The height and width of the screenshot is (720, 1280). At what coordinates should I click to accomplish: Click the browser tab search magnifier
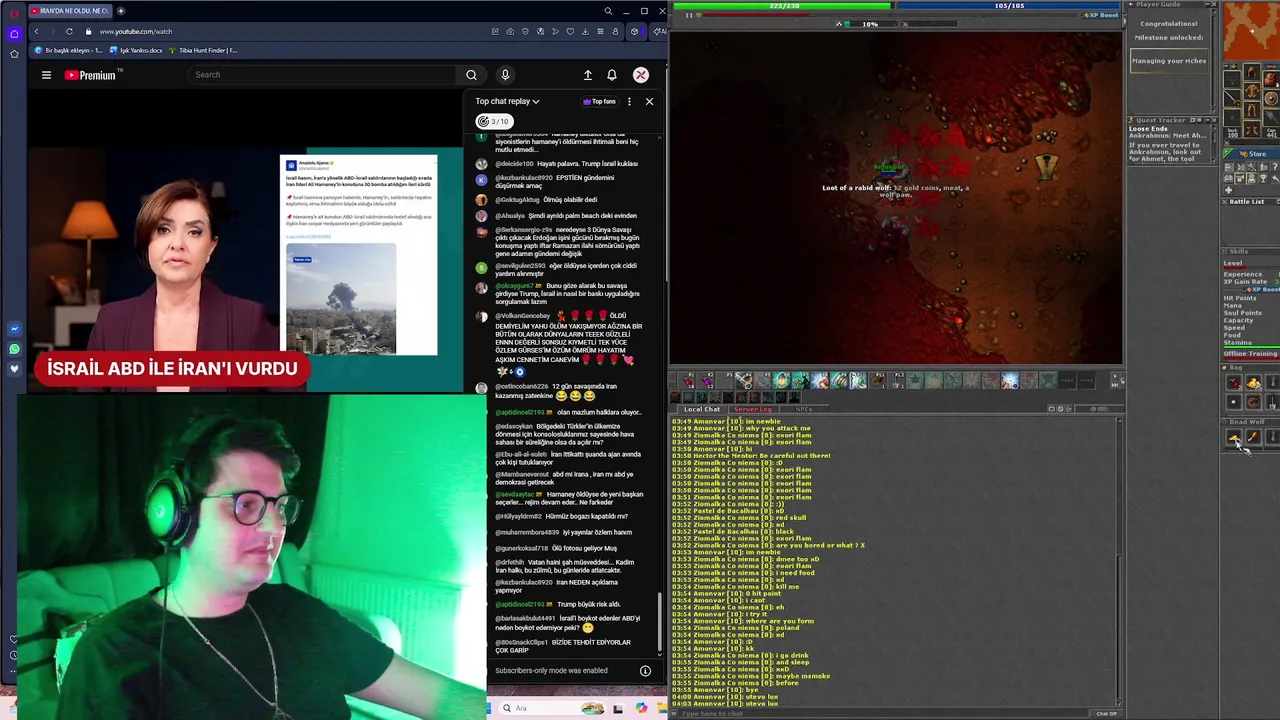608,11
